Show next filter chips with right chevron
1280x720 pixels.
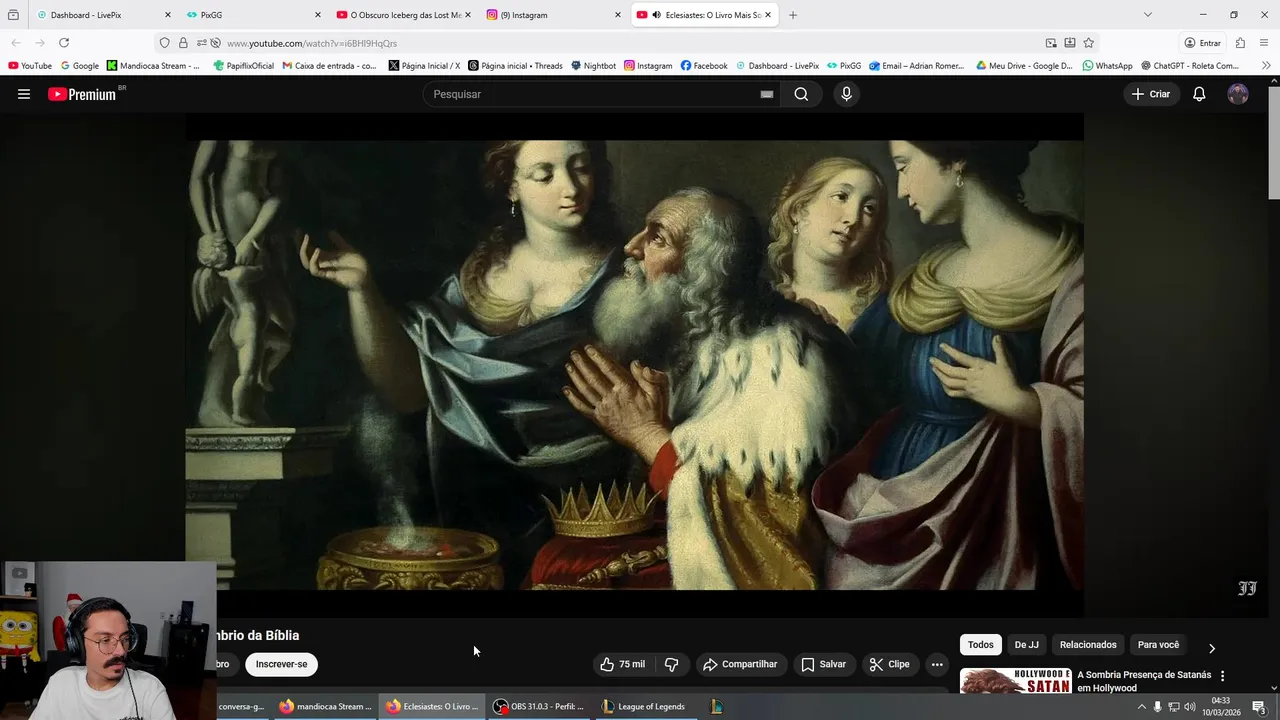coord(1212,648)
